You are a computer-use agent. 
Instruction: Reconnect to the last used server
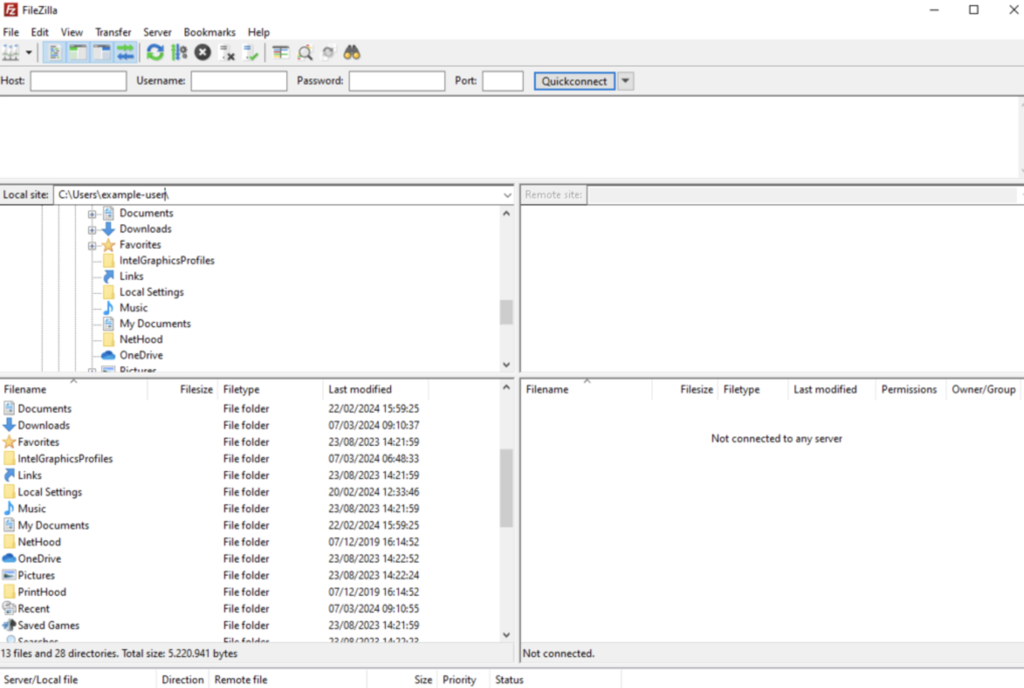pos(252,52)
